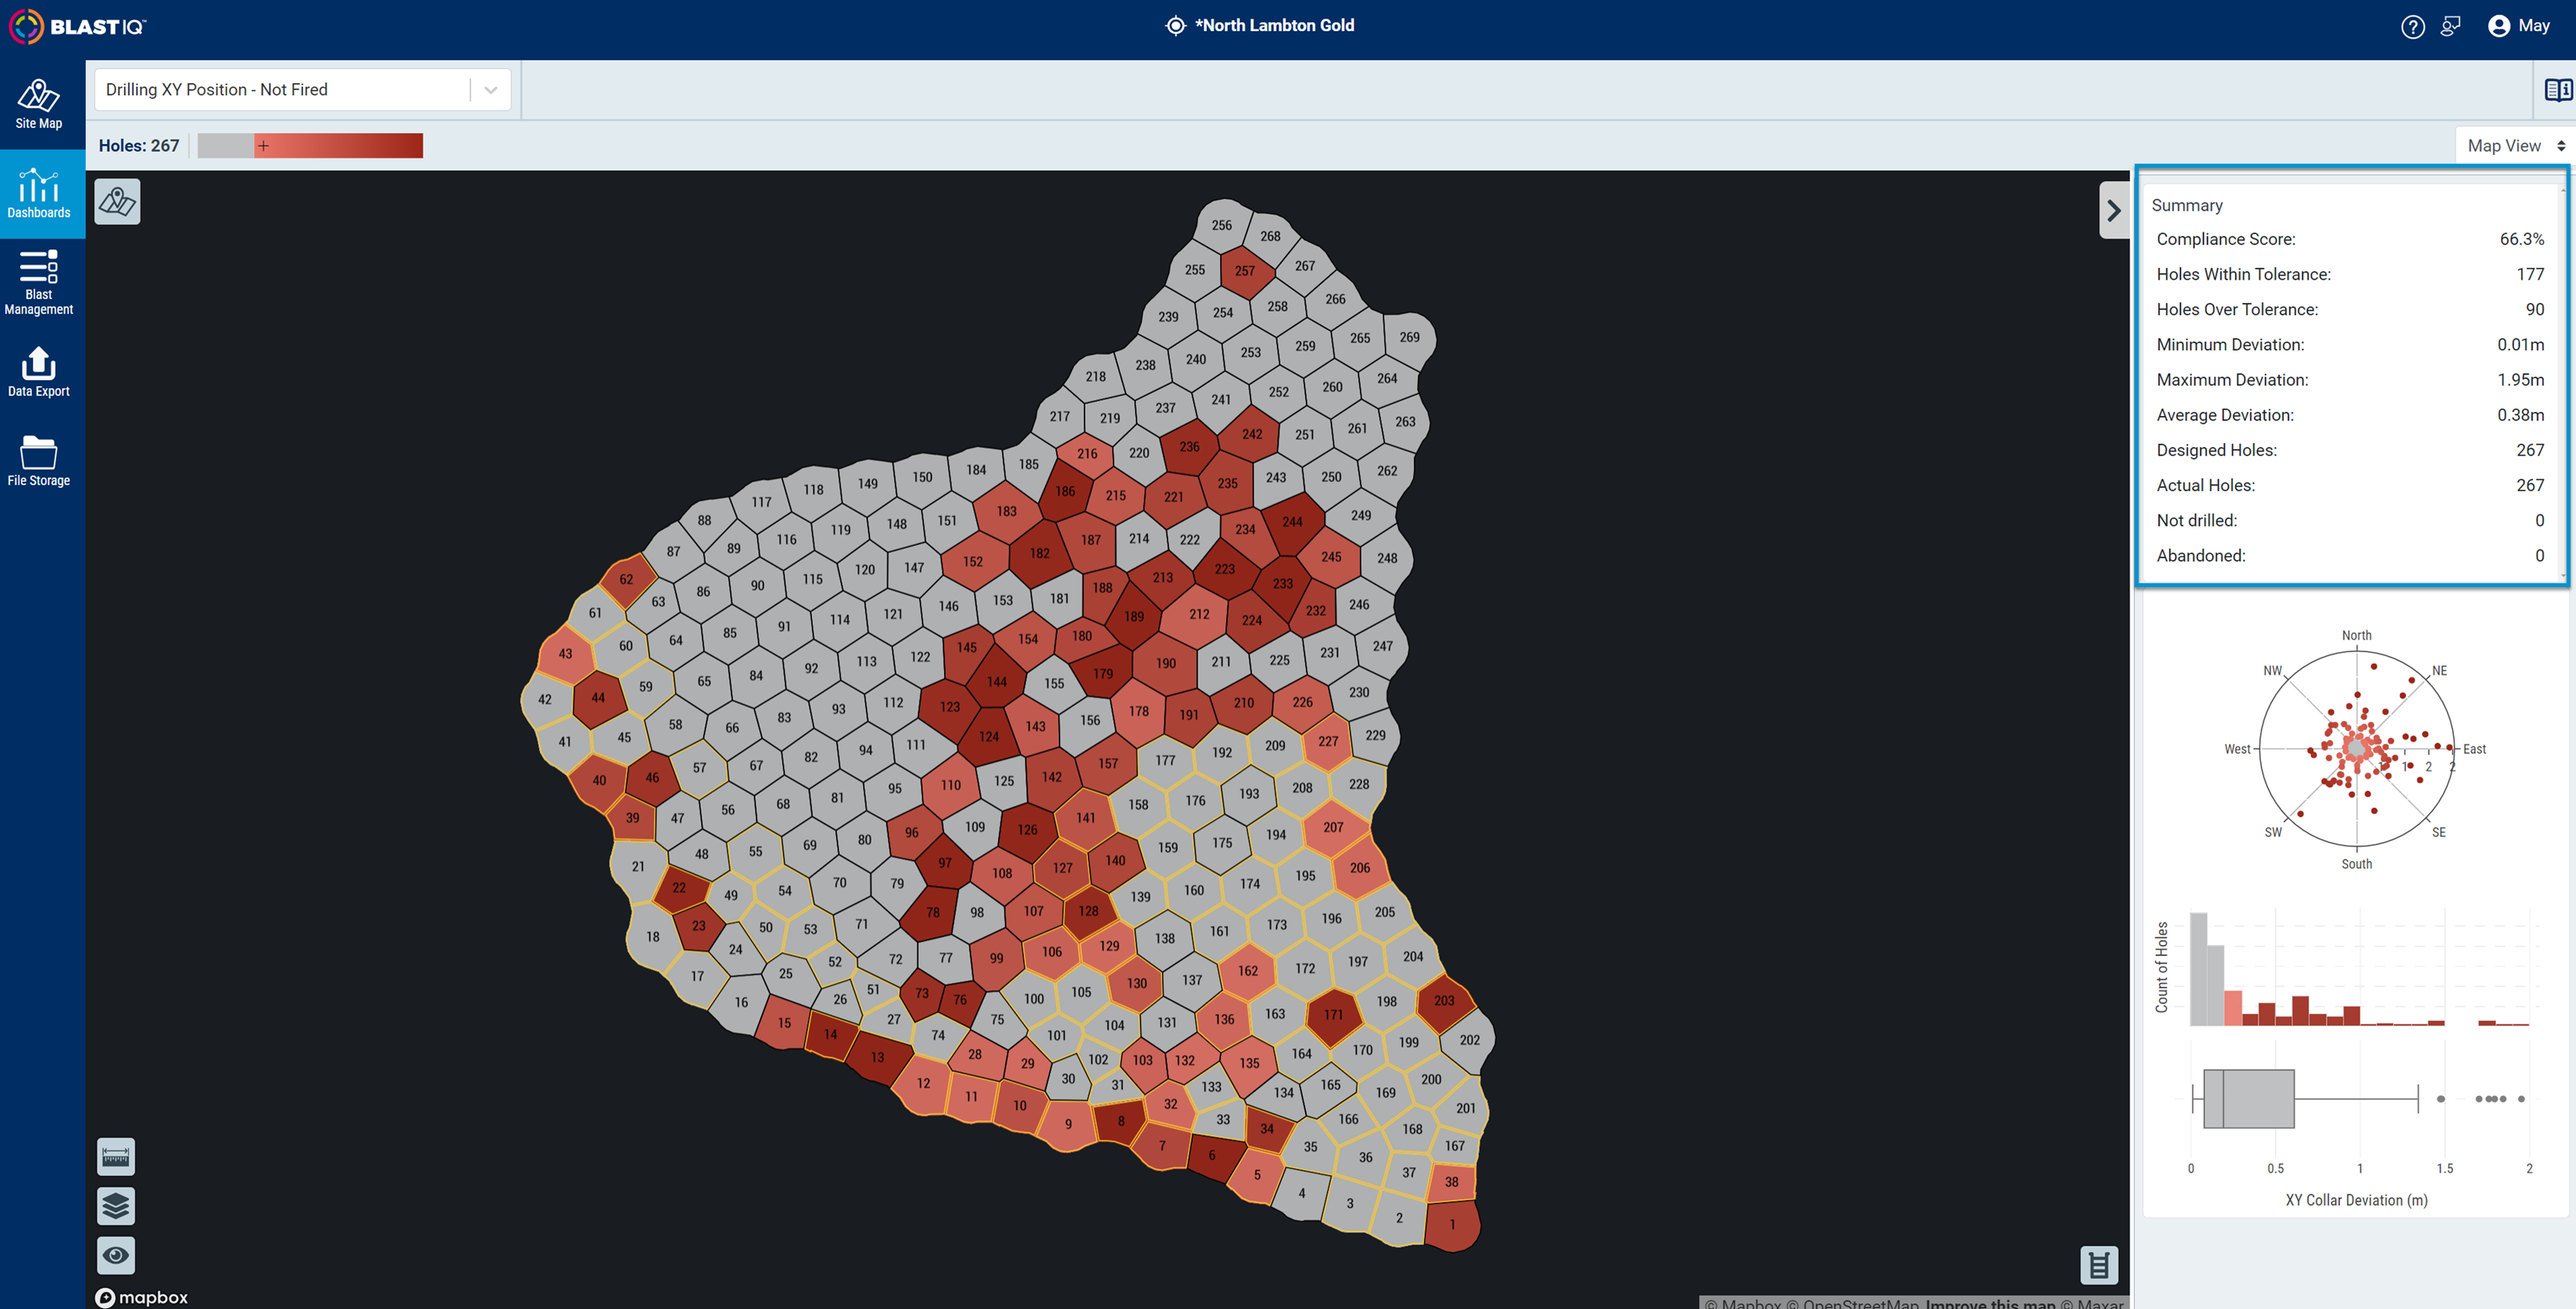Click the Maximum Deviation value 1.95m
Screen dimensions: 2576x1309
[x=2520, y=380]
